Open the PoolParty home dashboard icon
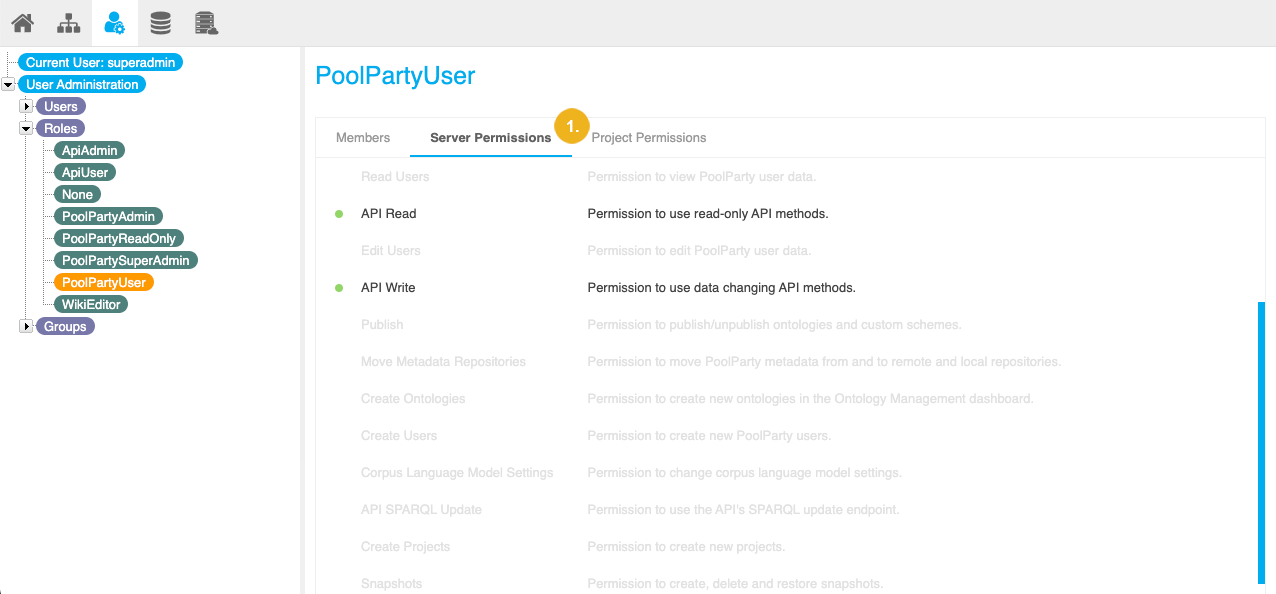Viewport: 1276px width, 594px height. click(x=22, y=22)
